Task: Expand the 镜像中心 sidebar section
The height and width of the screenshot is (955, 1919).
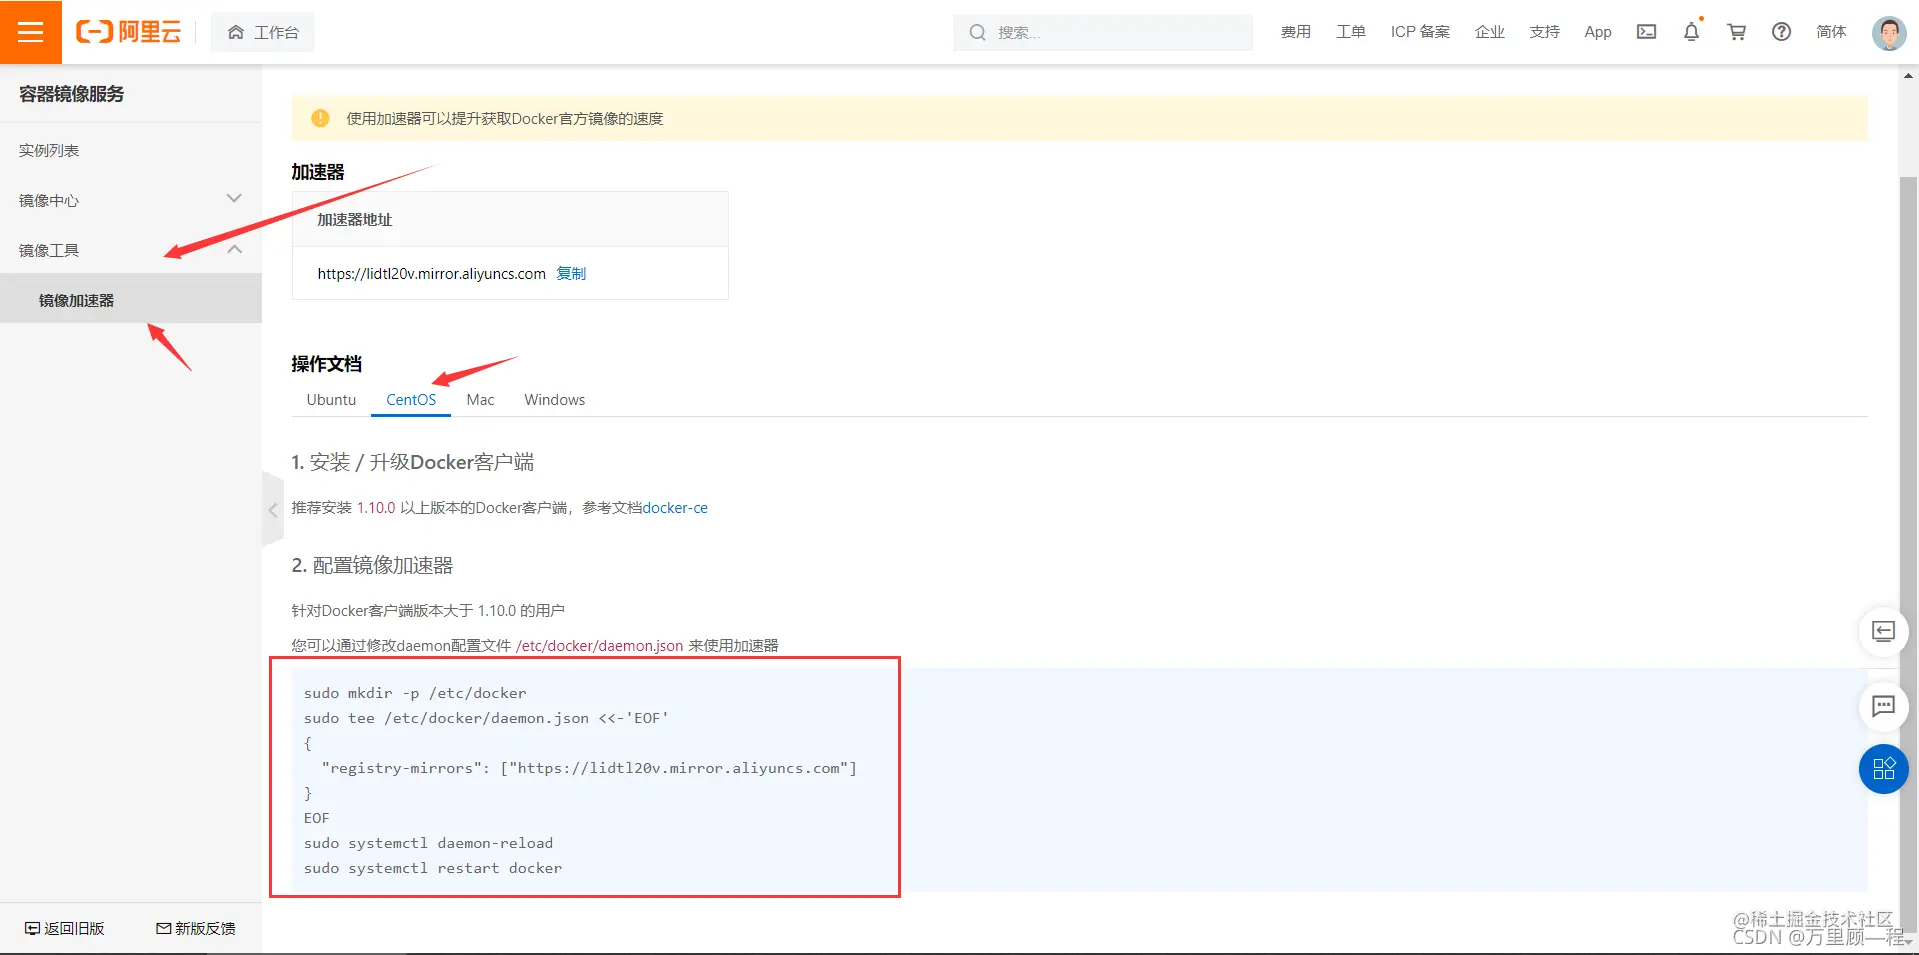Action: [130, 200]
